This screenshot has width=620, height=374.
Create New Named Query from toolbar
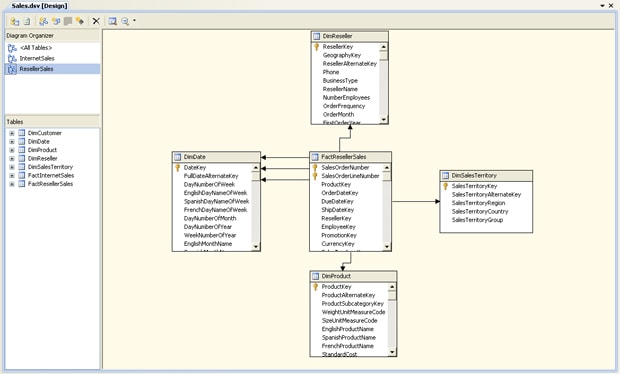point(56,21)
